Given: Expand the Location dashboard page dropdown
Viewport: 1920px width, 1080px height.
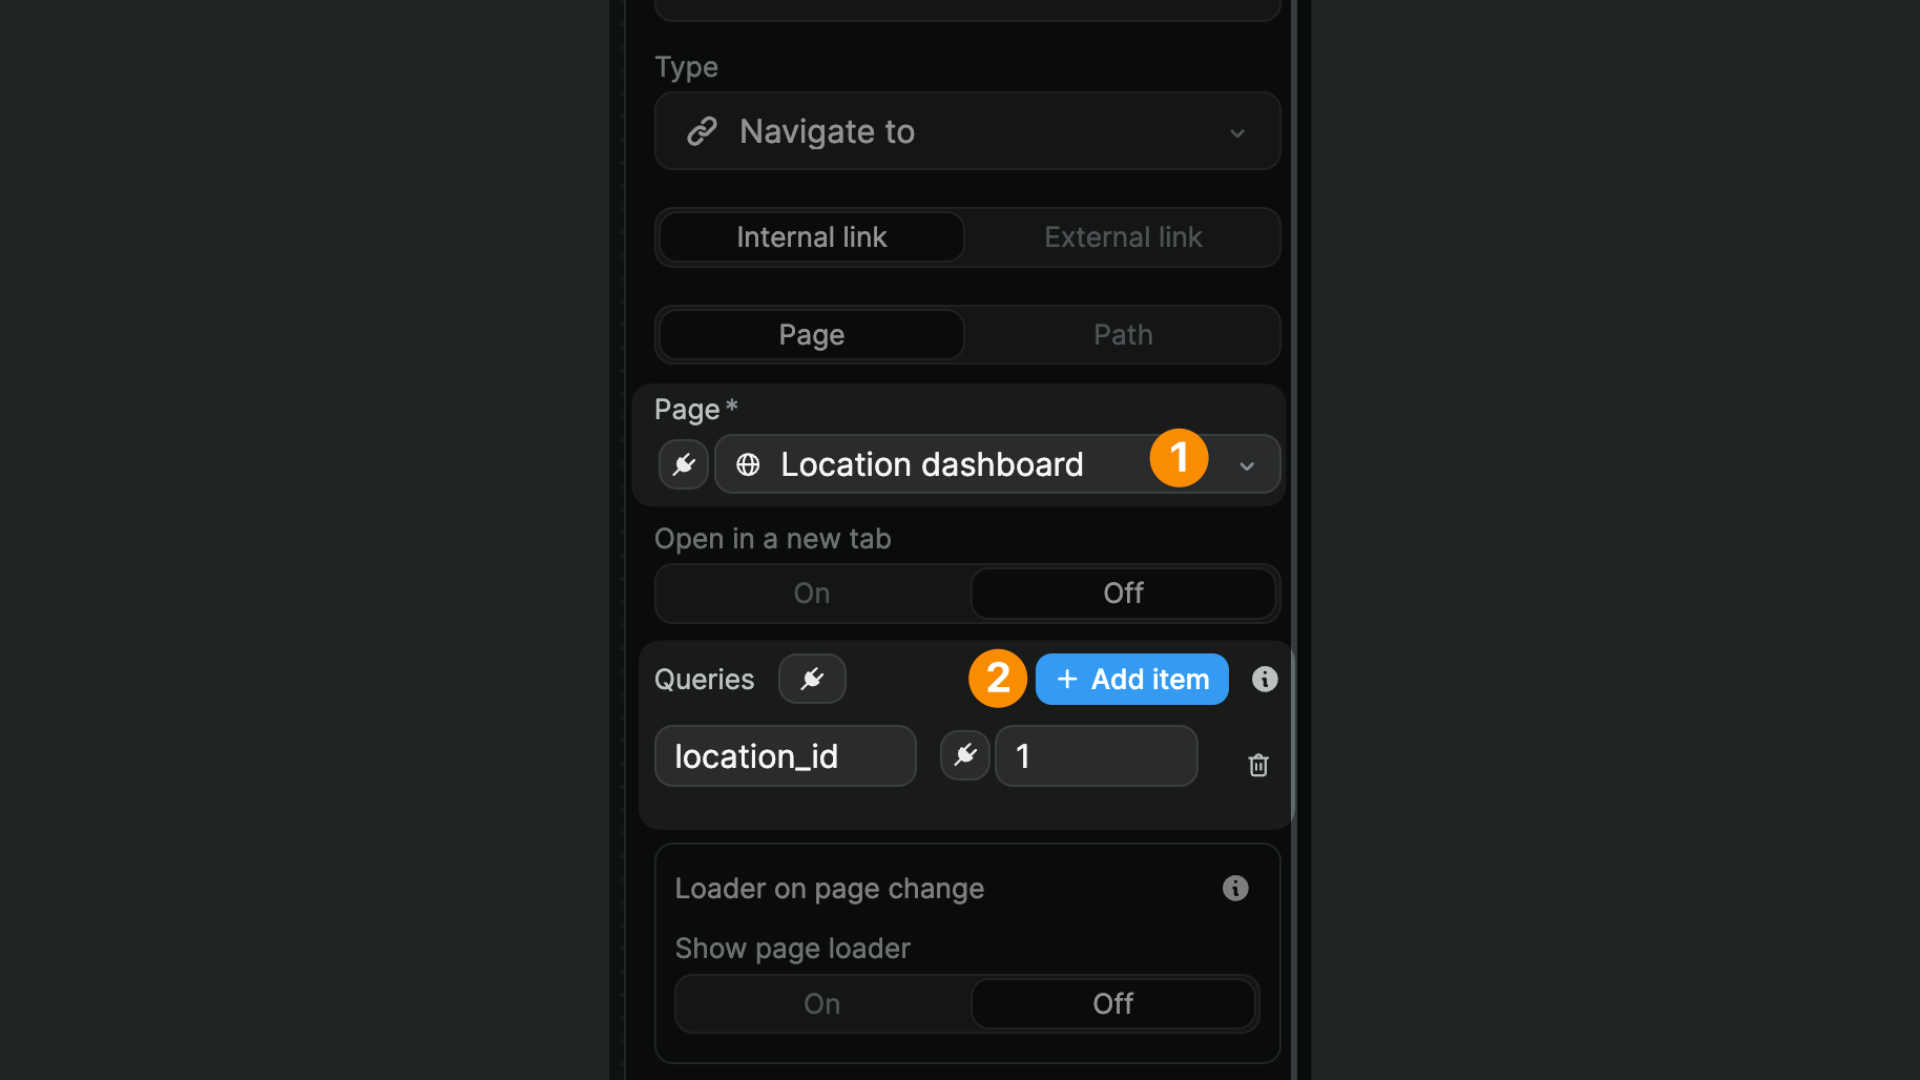Looking at the screenshot, I should (x=1244, y=465).
